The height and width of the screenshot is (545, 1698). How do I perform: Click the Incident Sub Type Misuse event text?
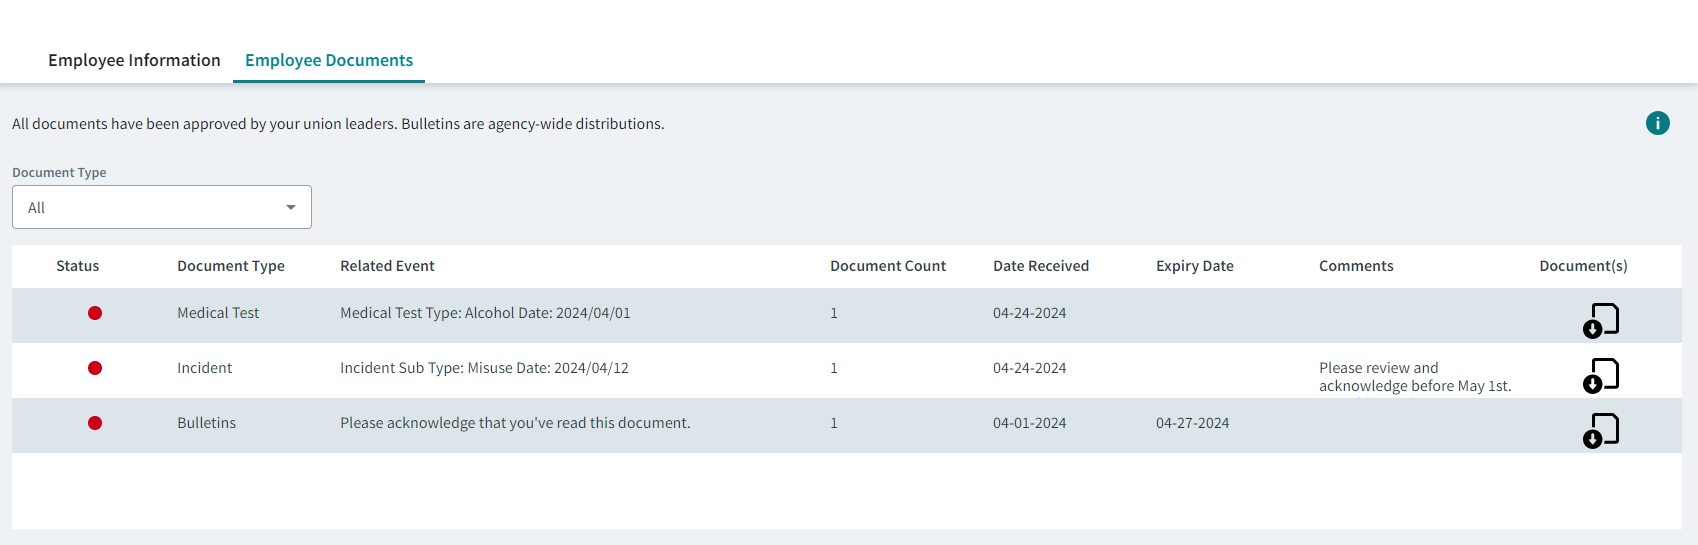pos(484,368)
